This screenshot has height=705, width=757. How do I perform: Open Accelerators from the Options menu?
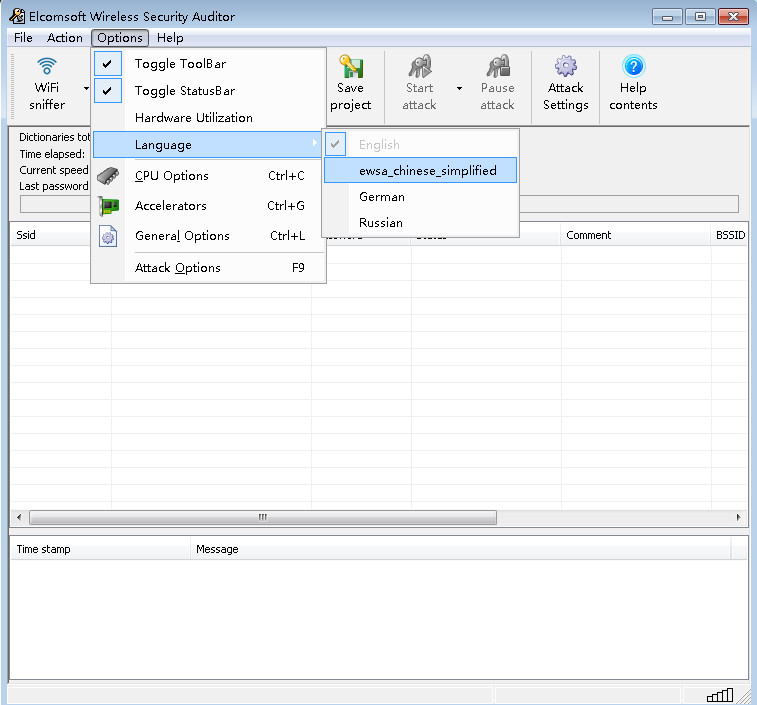[208, 206]
